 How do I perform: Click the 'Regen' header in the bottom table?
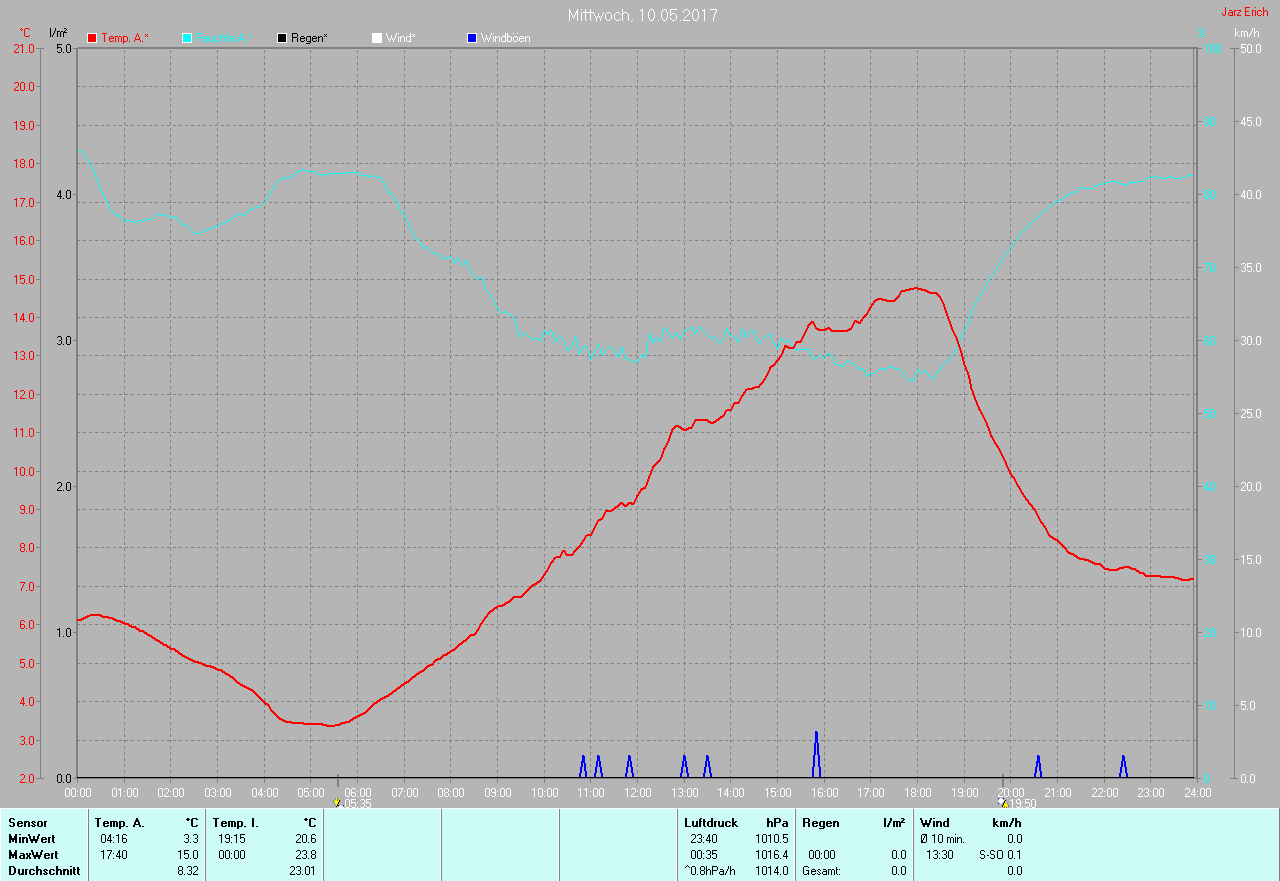819,823
